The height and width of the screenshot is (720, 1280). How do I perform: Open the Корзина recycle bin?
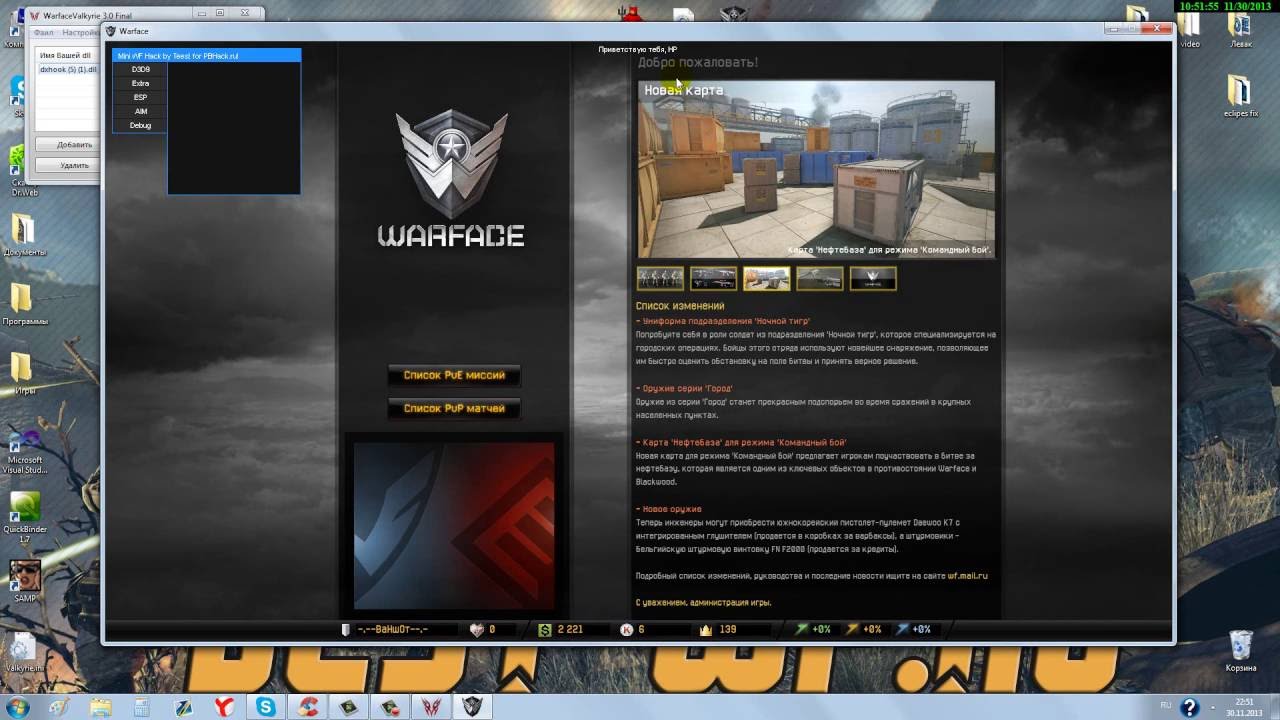pyautogui.click(x=1240, y=651)
